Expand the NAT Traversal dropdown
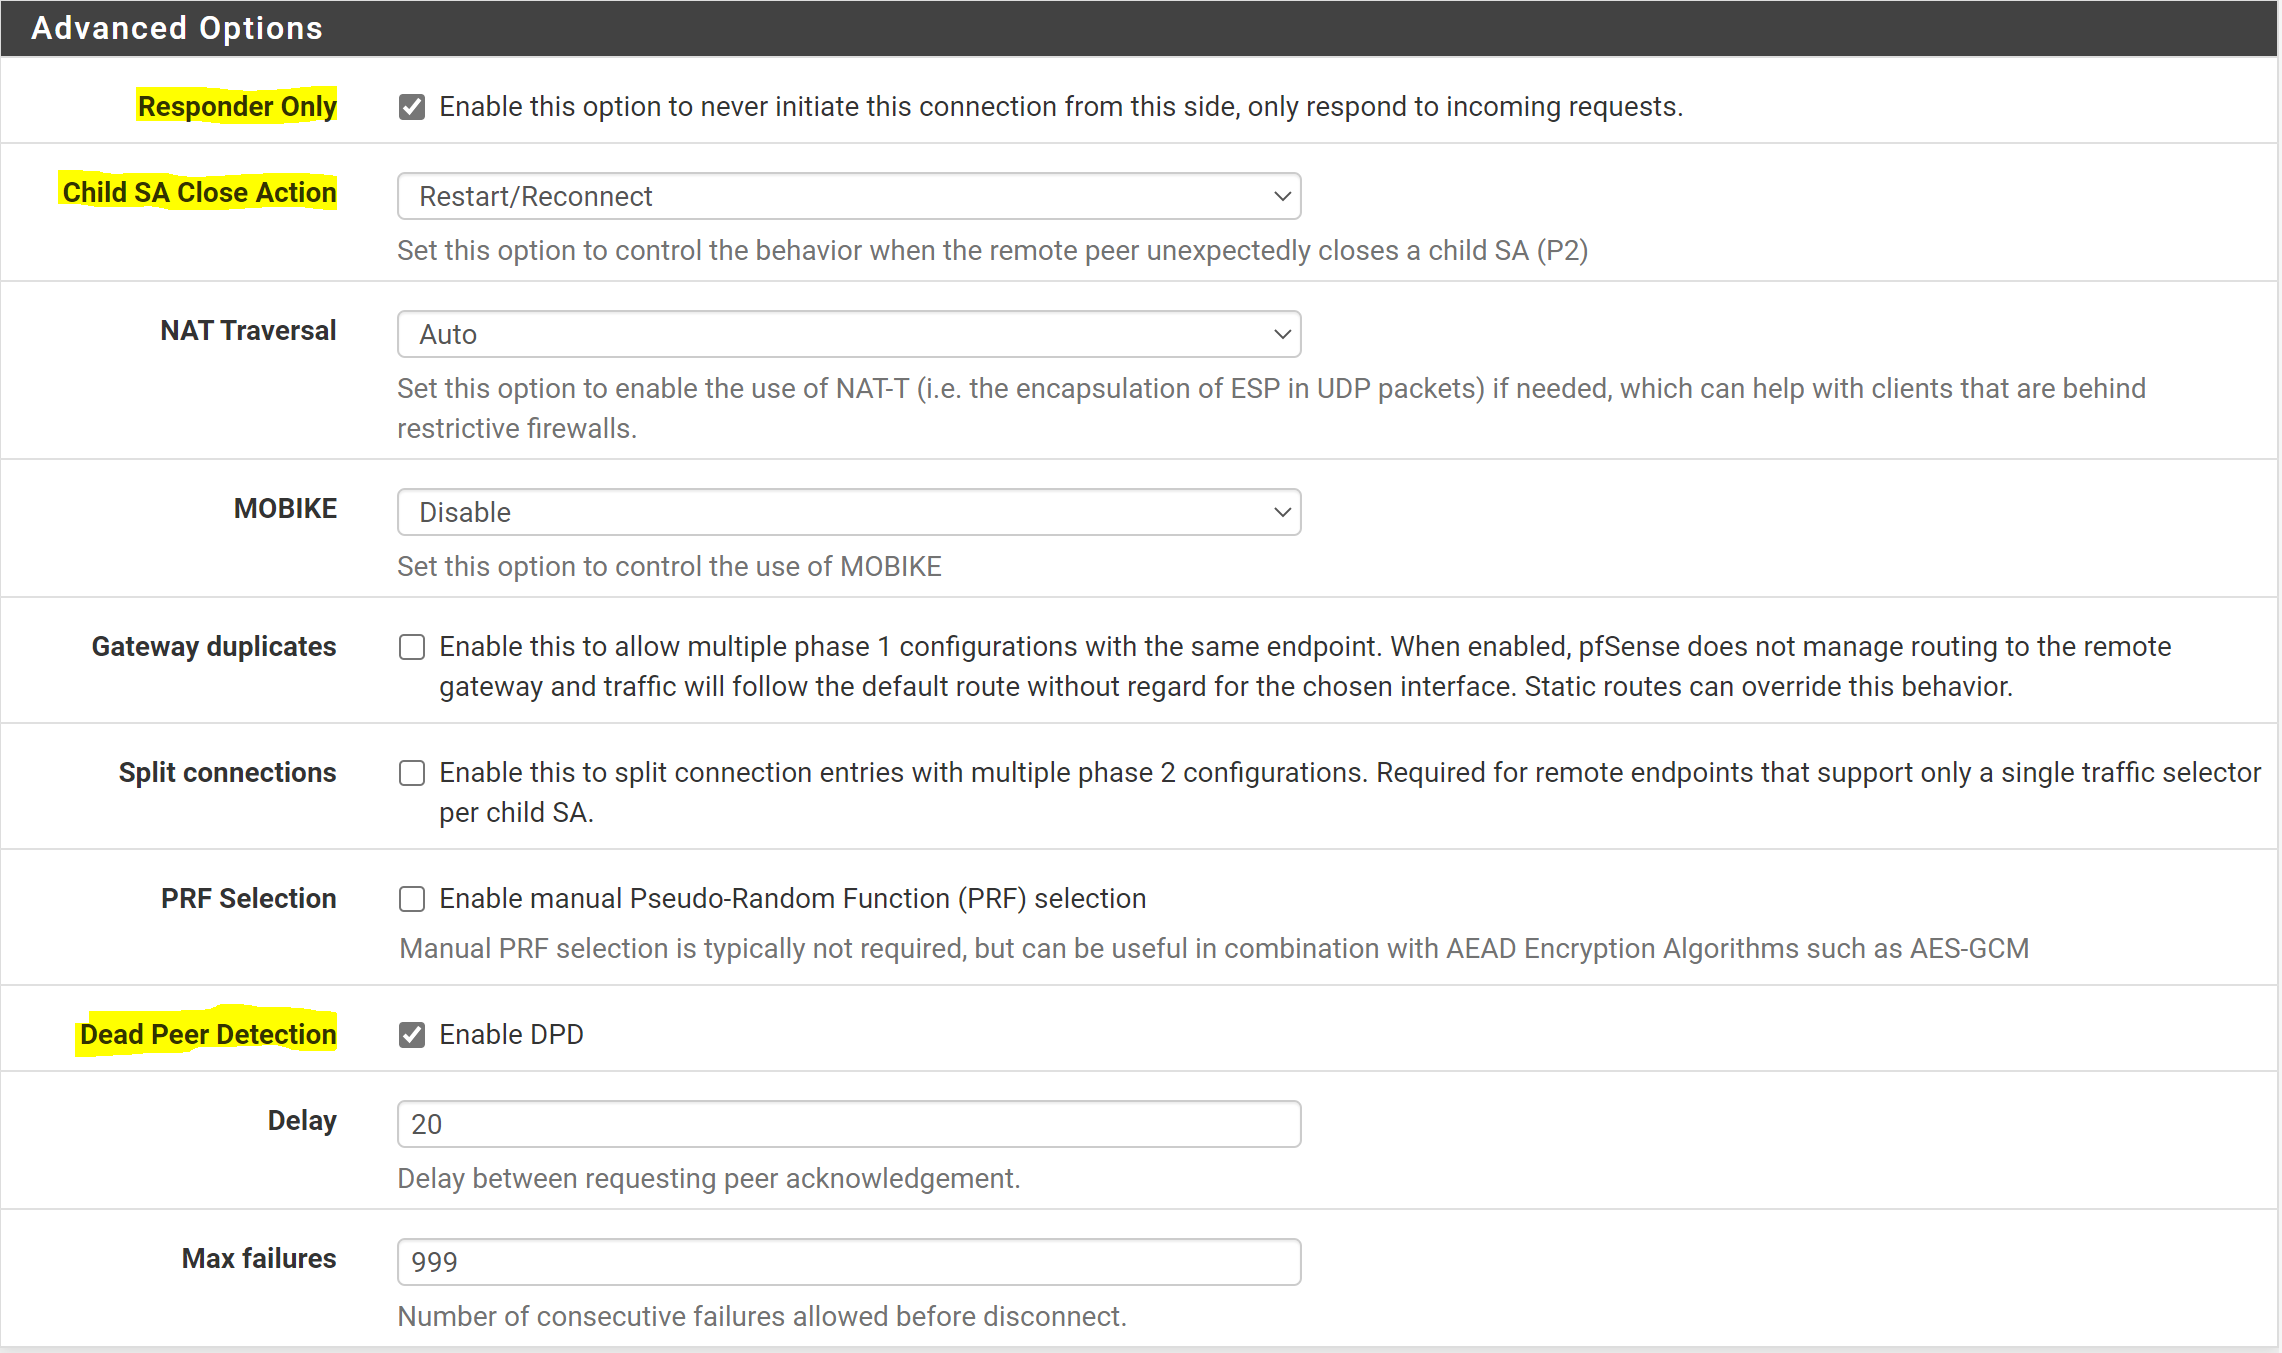 (848, 334)
